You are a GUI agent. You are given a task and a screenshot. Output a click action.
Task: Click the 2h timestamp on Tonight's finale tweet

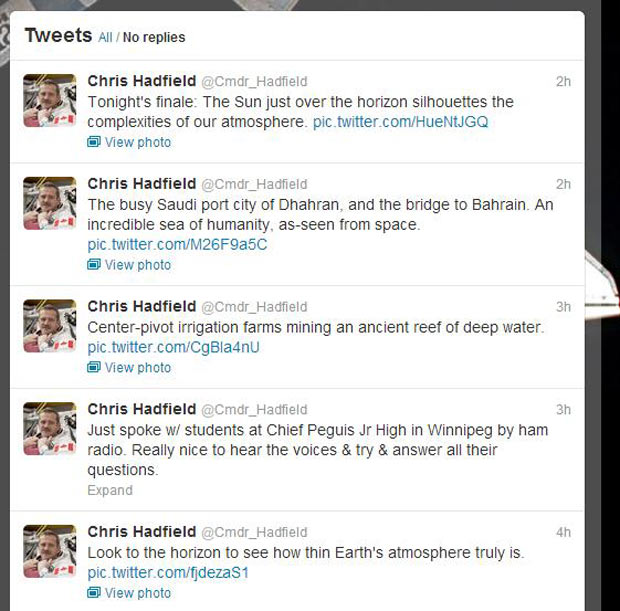[563, 81]
